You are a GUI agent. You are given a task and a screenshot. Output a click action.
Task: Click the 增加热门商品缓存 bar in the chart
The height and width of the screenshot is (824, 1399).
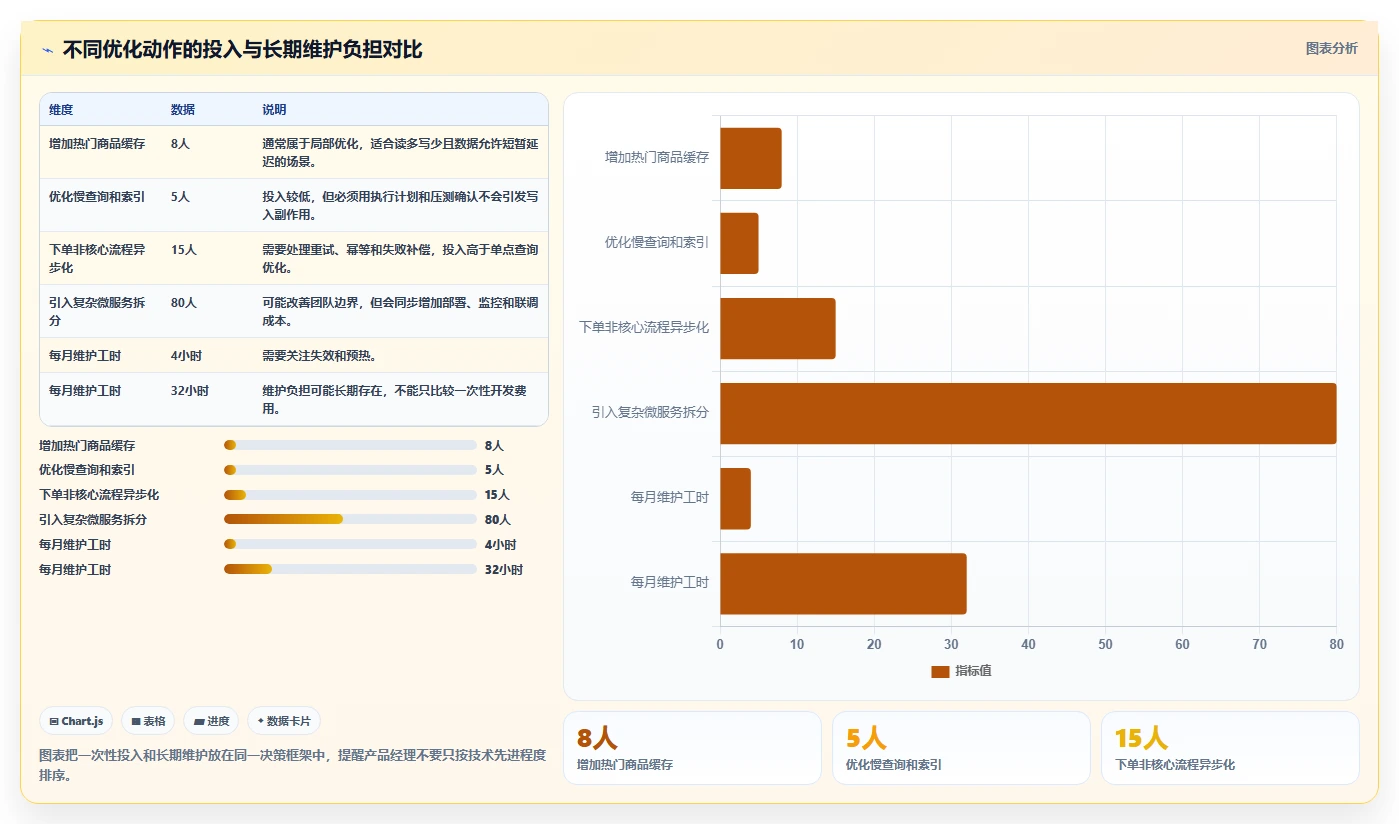pos(751,158)
